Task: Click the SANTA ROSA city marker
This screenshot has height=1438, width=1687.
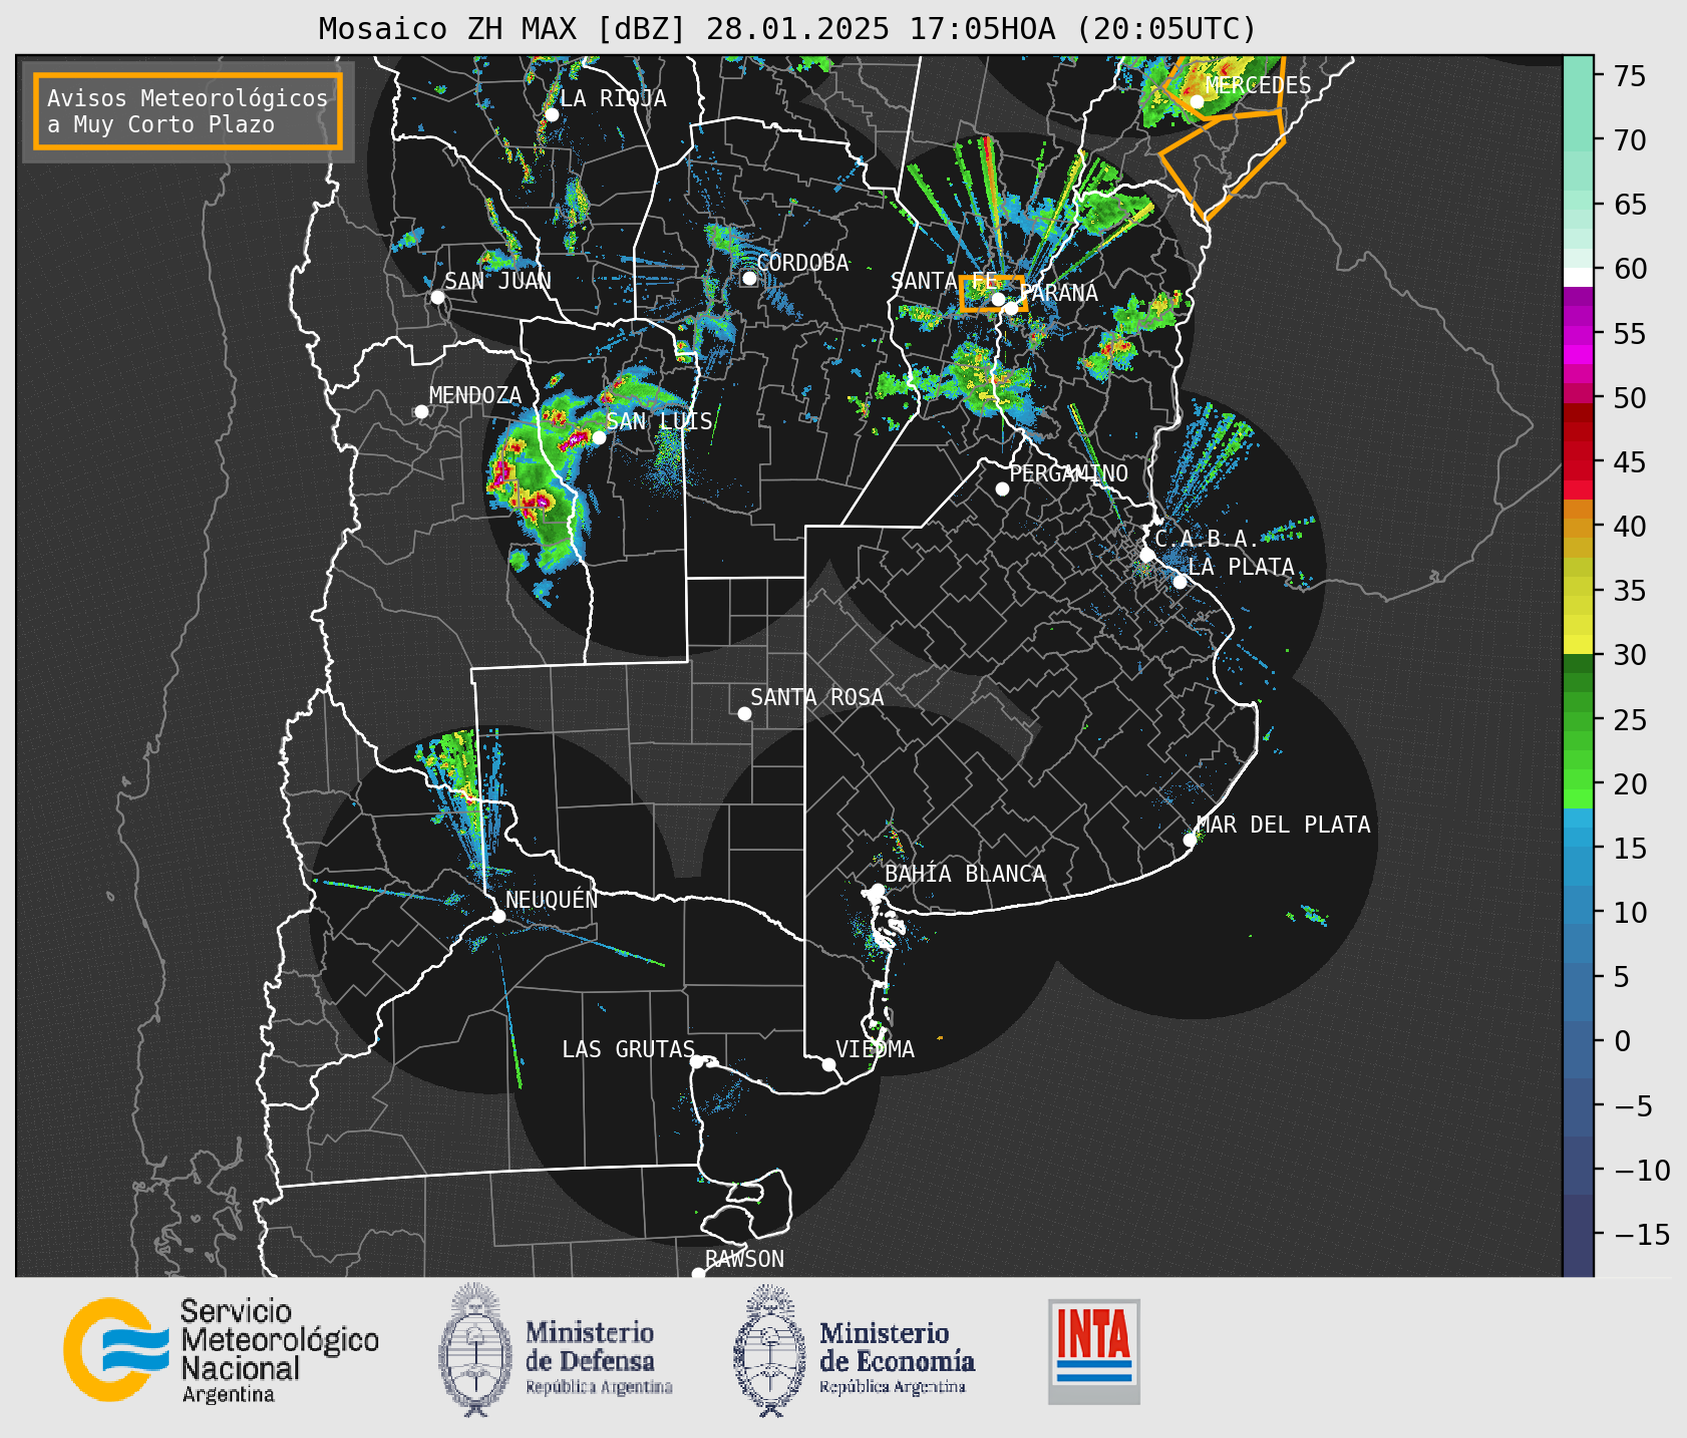Action: pos(744,713)
